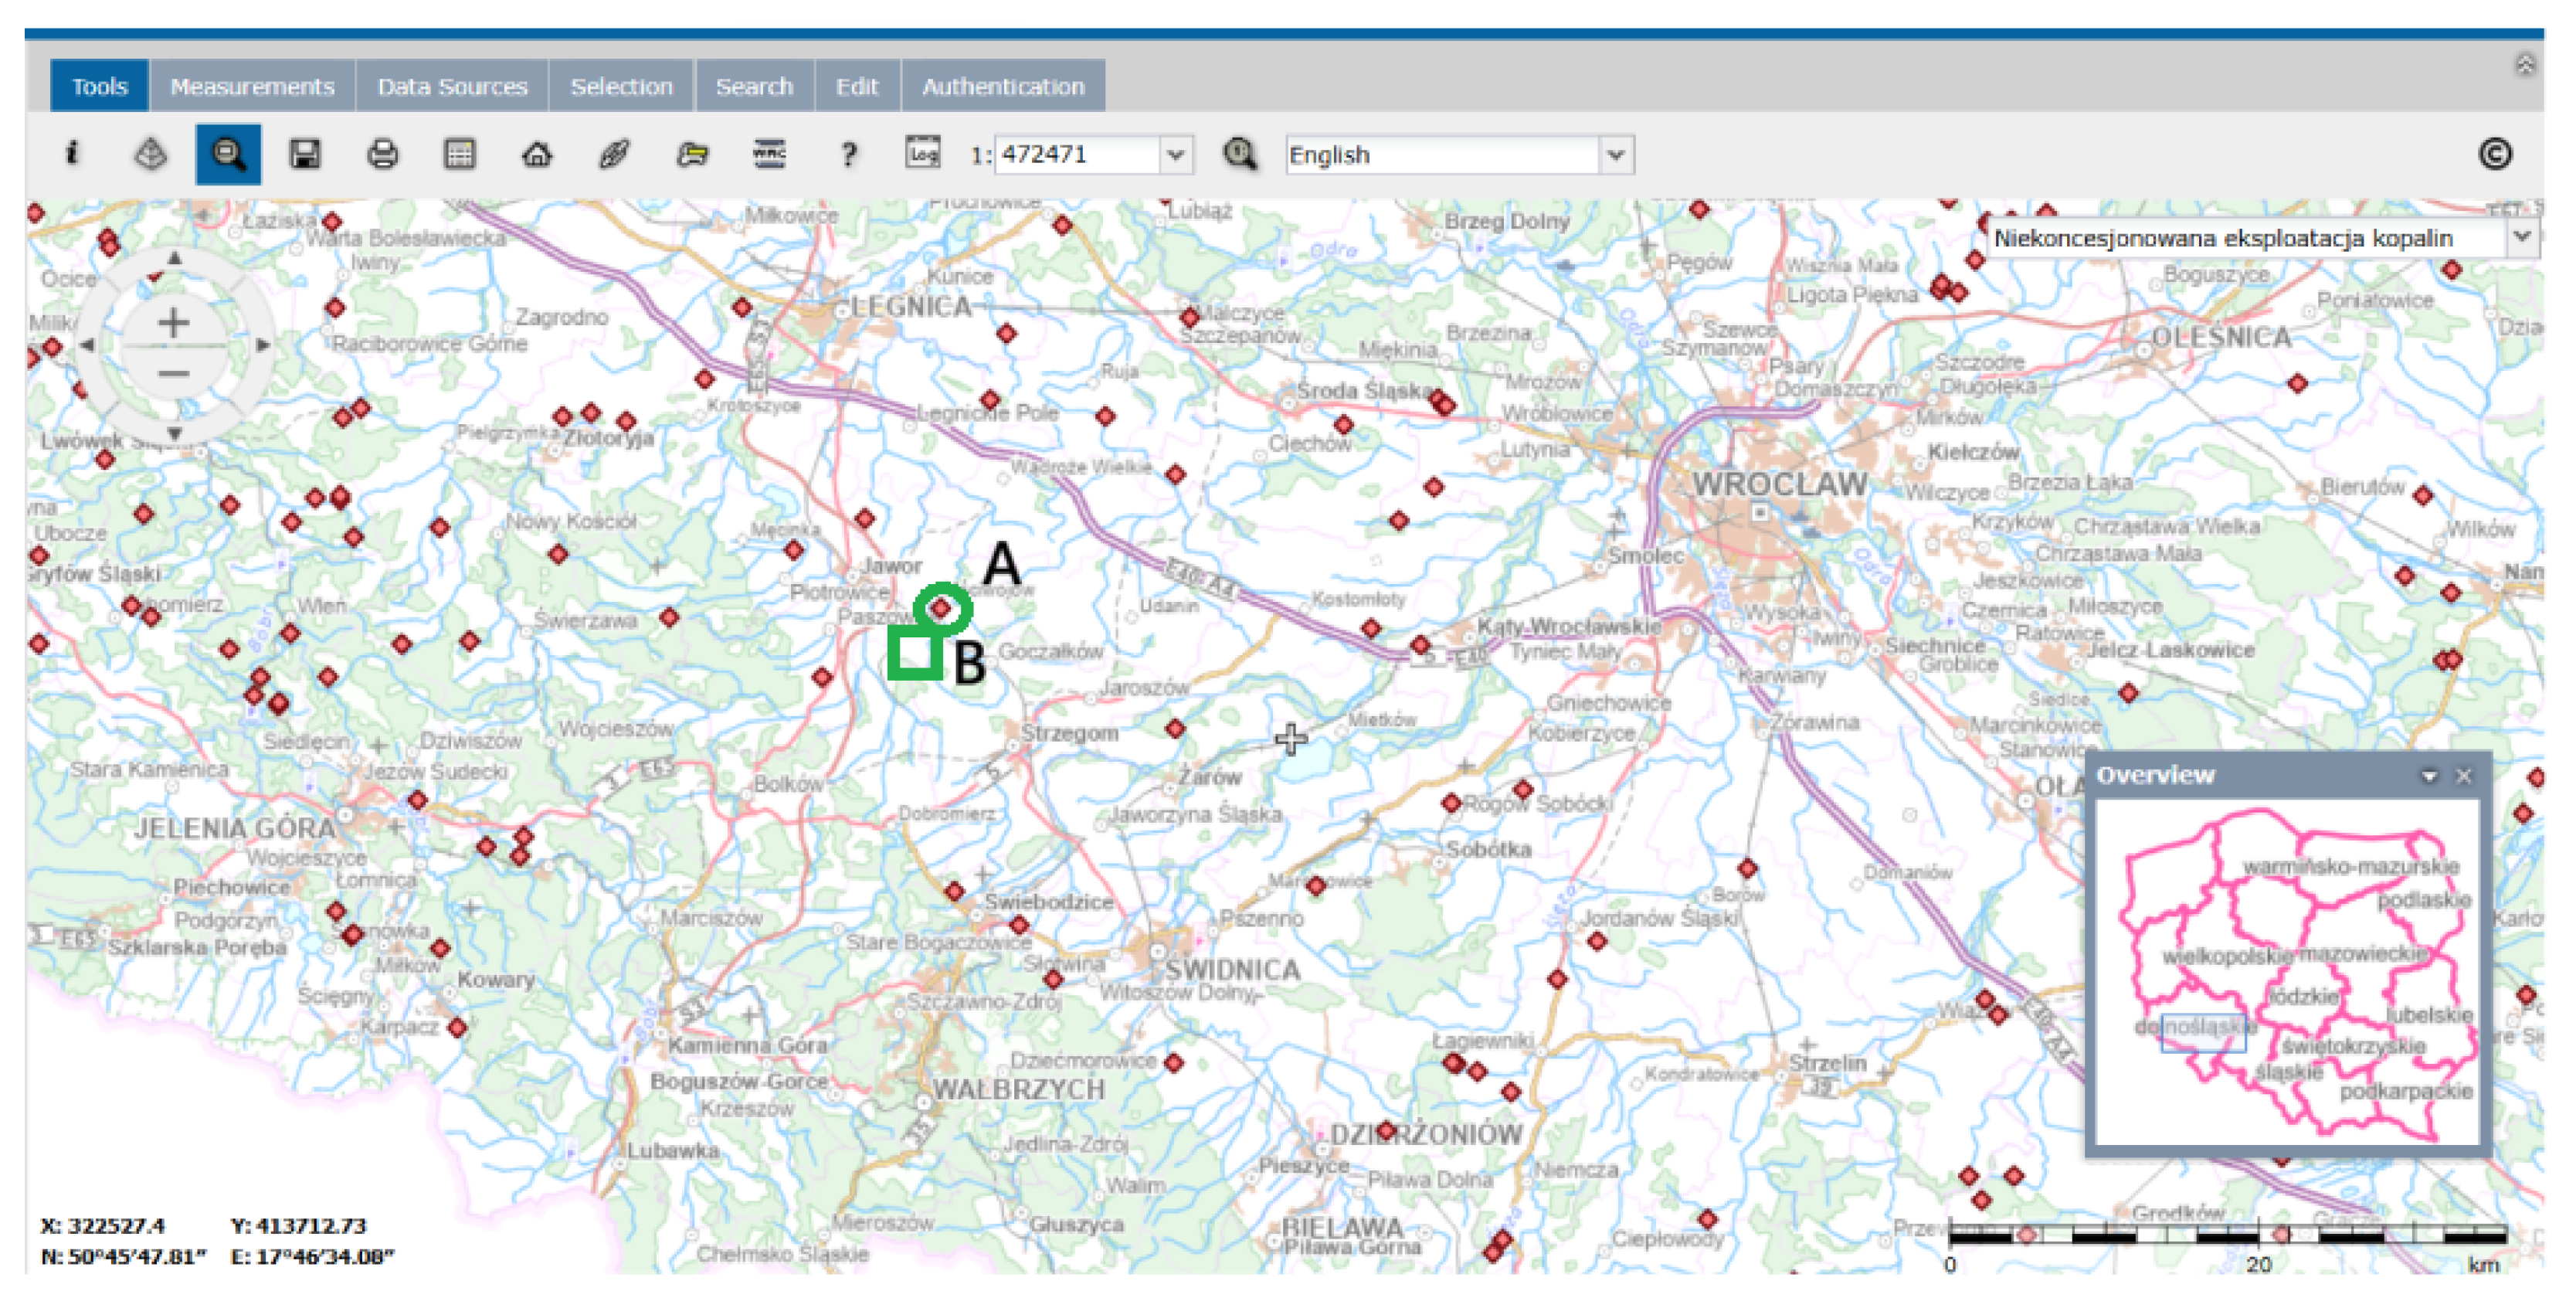
Task: Open the Authentication tab
Action: pos(1003,86)
